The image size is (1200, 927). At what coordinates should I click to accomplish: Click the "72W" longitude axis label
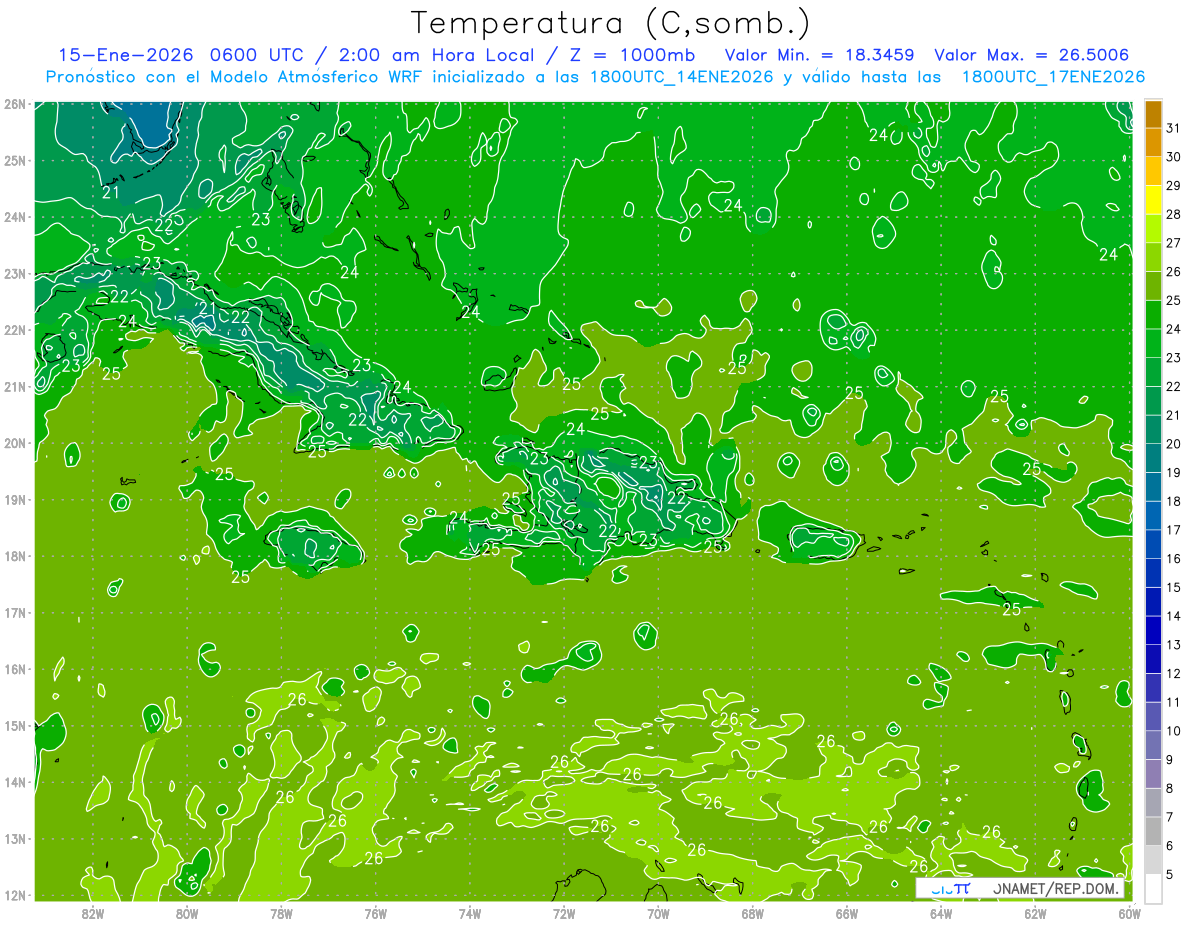click(x=564, y=913)
